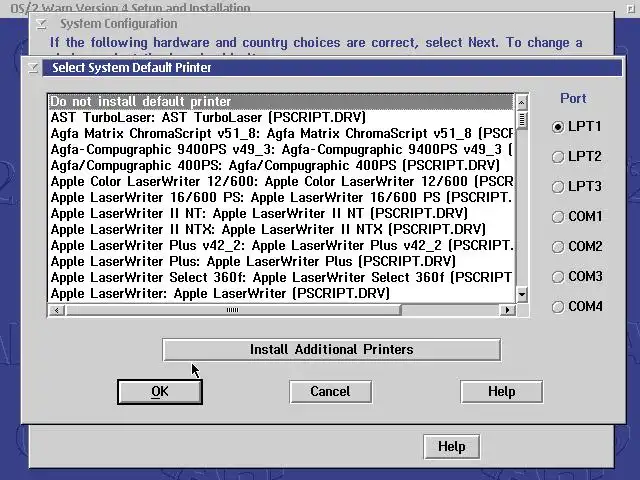Viewport: 640px width, 480px height.
Task: Click the vertical scrollbar thumb in printer list
Action: (522, 120)
